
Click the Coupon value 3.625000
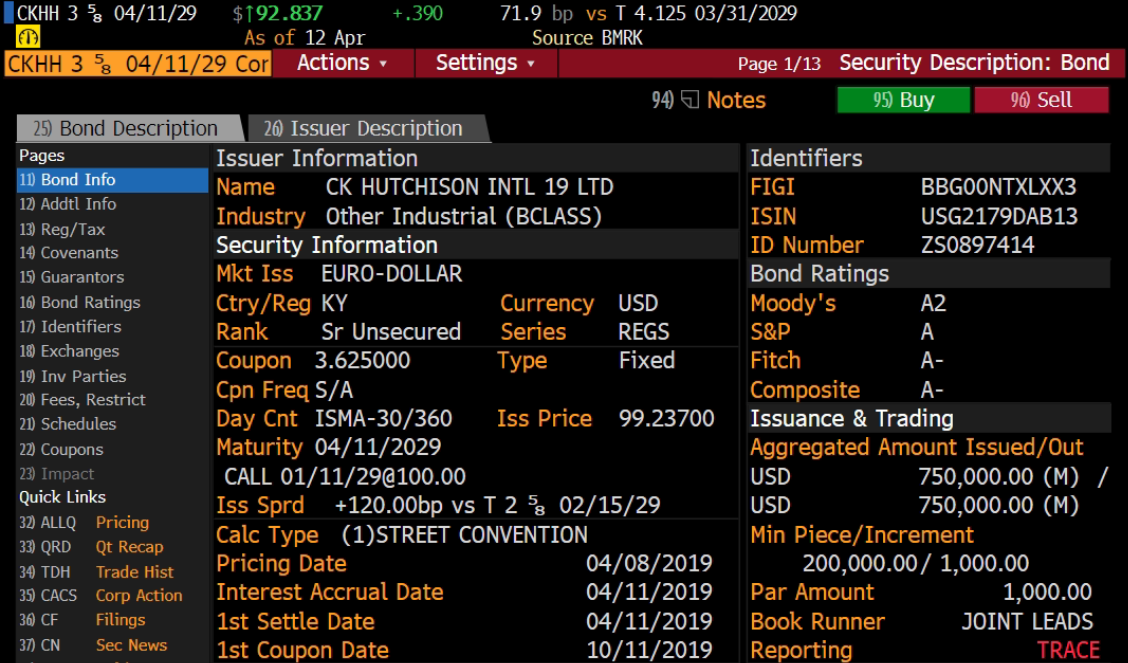[x=363, y=360]
